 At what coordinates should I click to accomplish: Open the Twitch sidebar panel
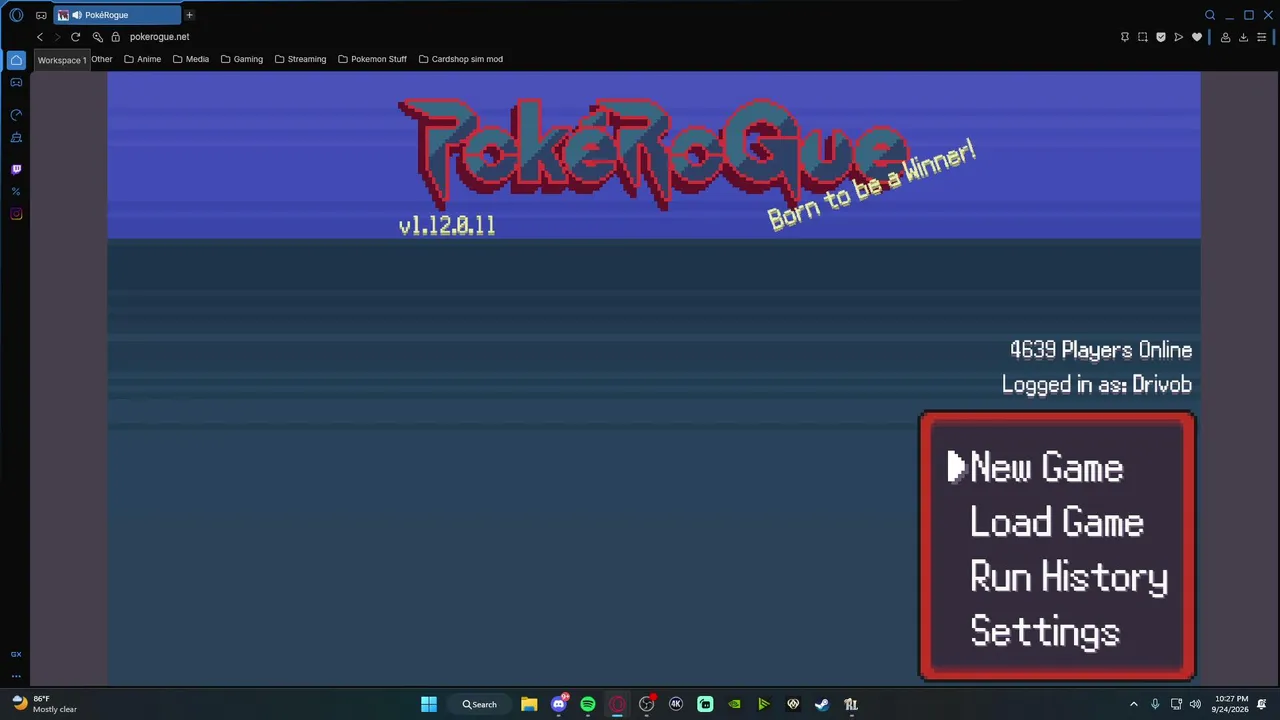(16, 170)
